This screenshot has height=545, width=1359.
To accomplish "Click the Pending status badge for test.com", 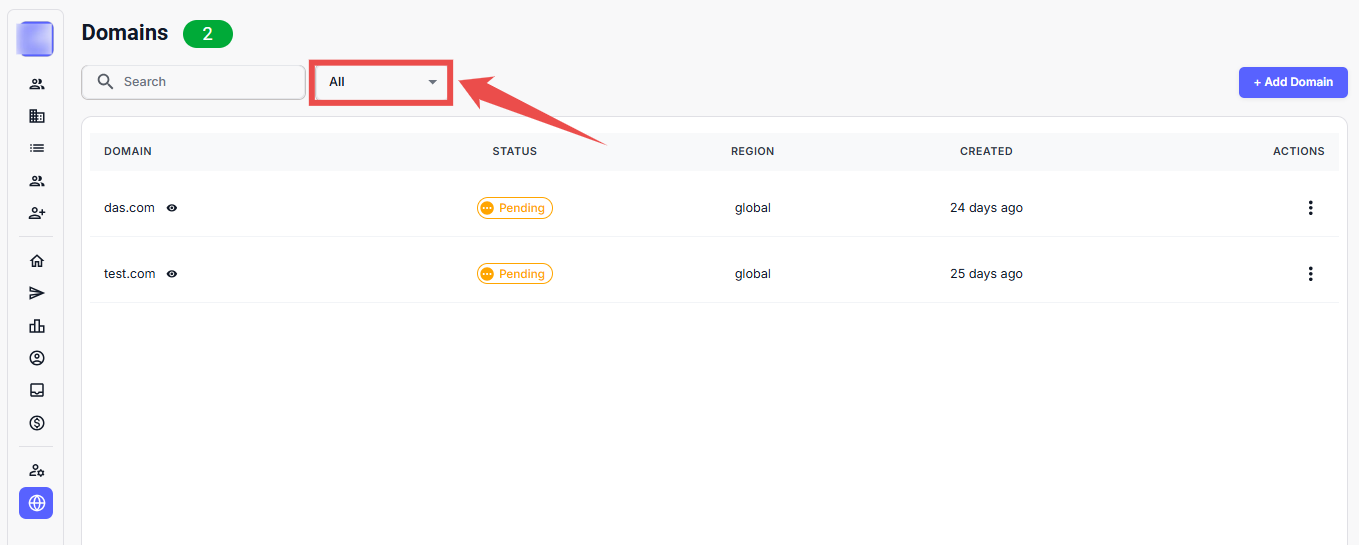I will coord(515,274).
